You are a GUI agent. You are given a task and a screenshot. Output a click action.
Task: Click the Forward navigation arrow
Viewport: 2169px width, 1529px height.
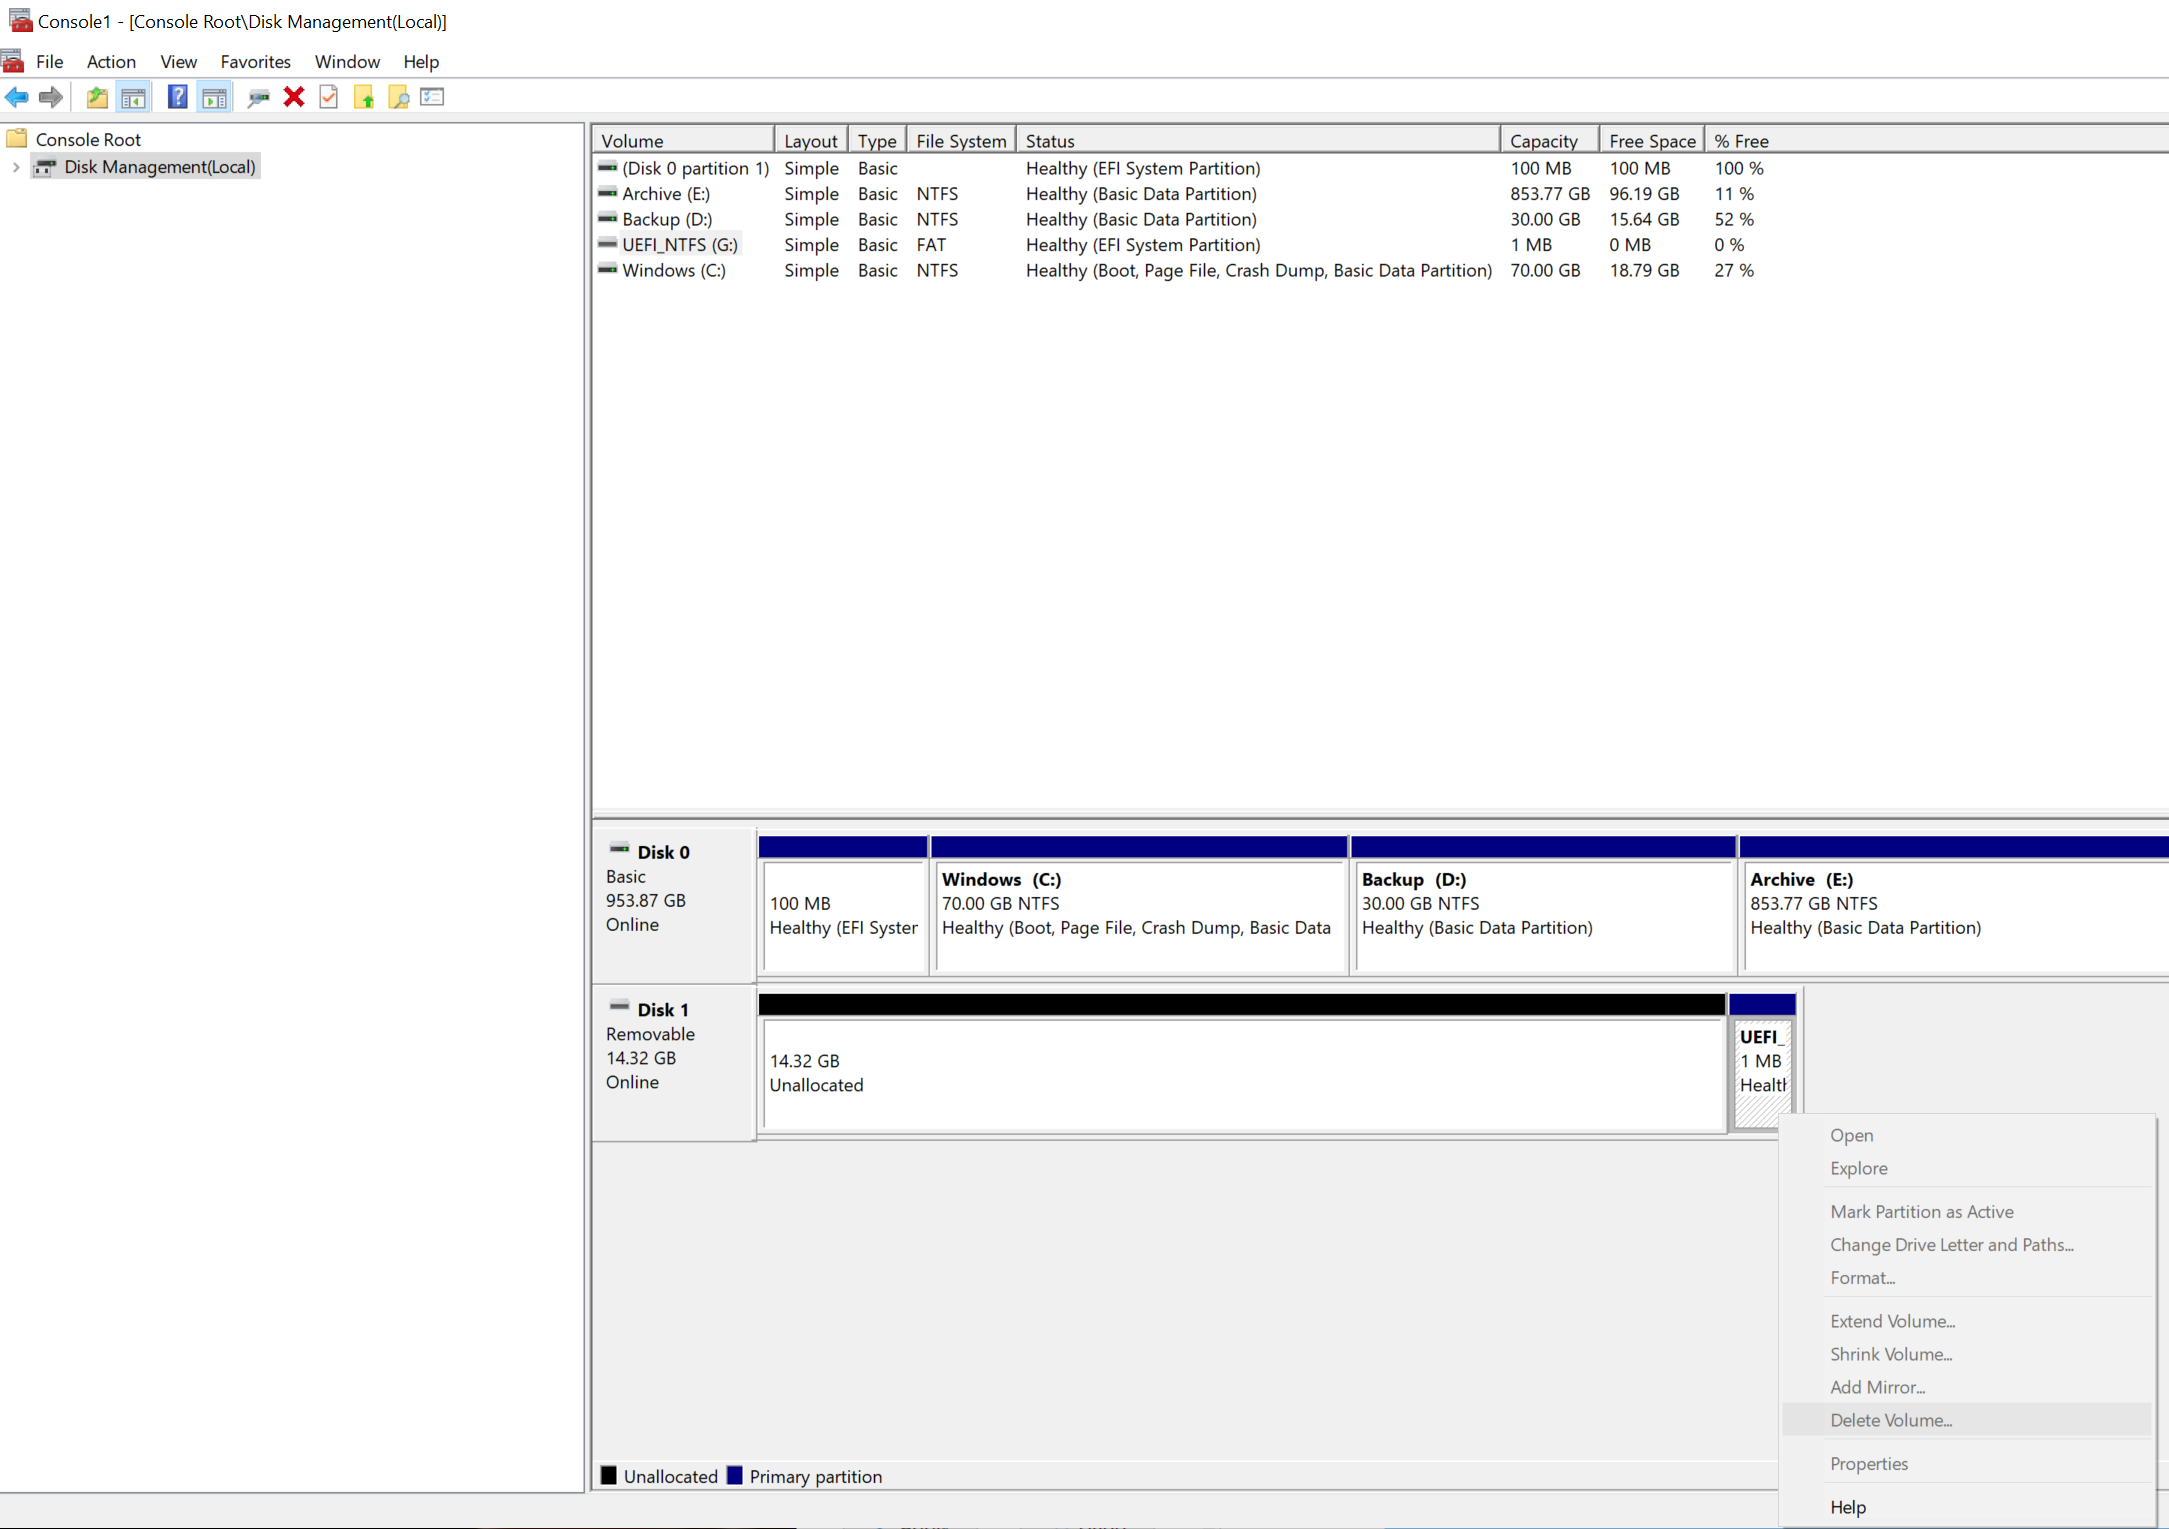pyautogui.click(x=49, y=96)
